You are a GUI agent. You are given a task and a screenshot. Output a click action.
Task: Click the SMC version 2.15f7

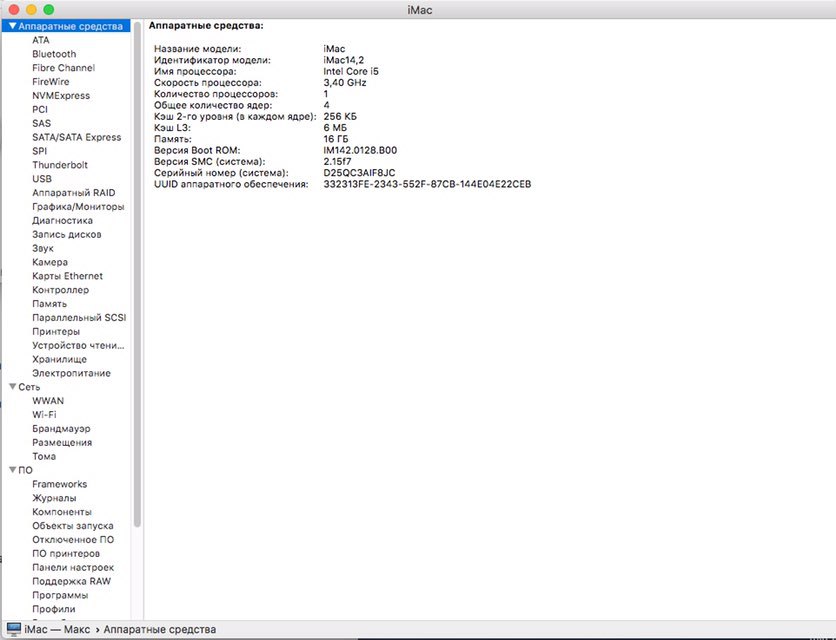337,162
